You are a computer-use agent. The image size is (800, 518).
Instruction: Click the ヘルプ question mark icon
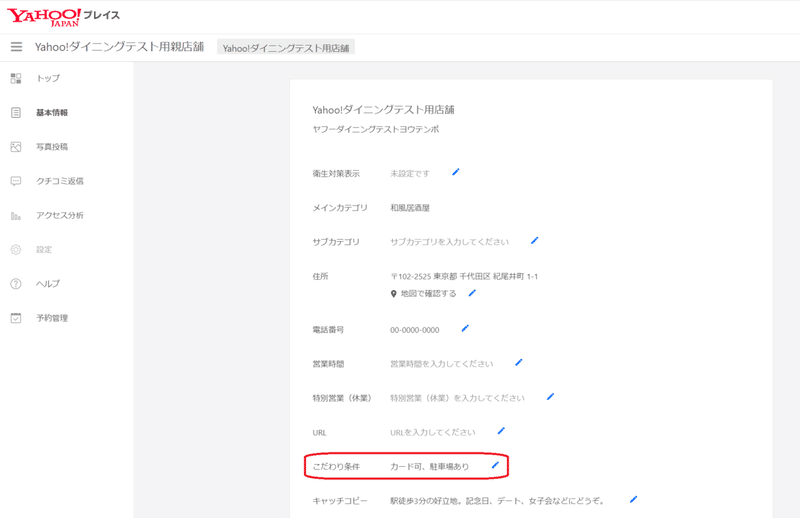tap(16, 284)
